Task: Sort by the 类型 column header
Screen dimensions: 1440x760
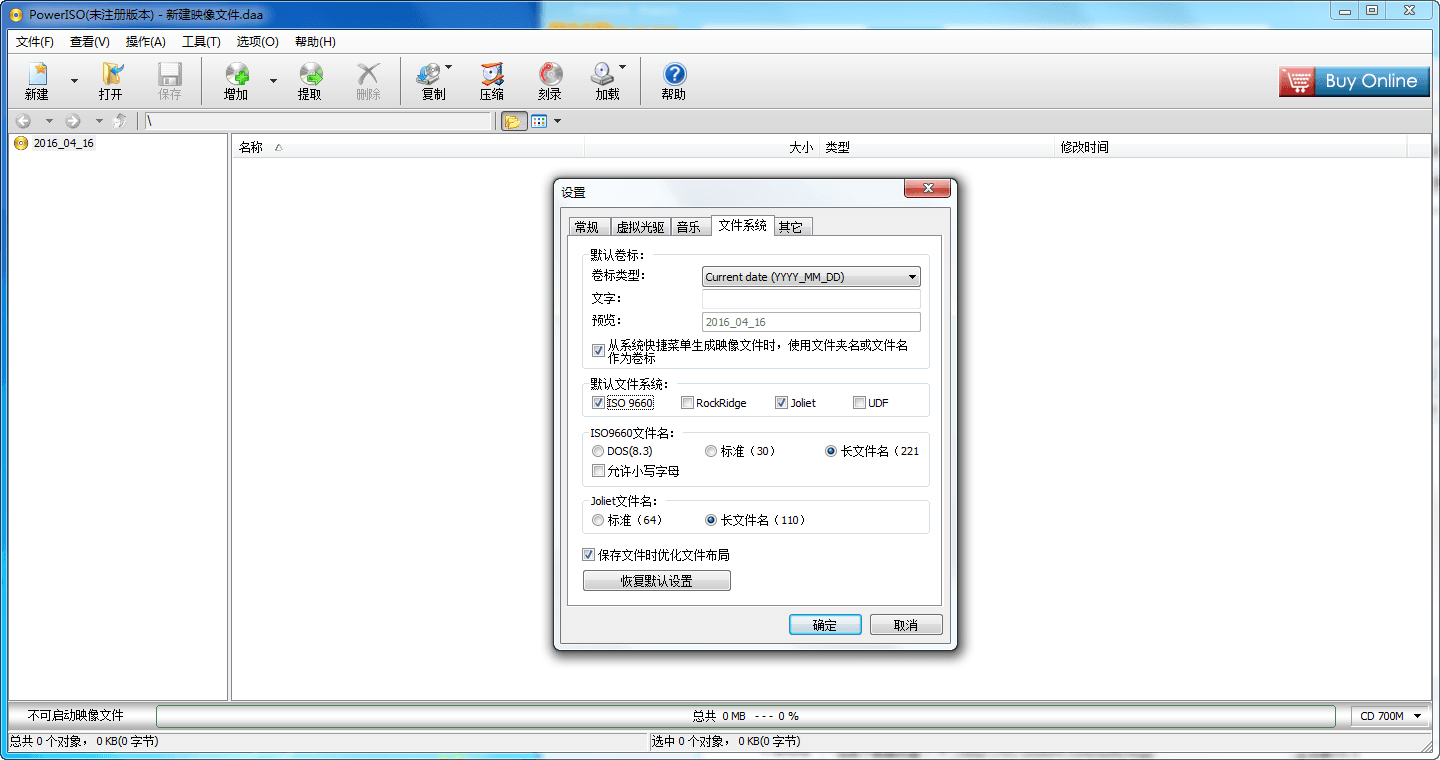Action: (937, 147)
